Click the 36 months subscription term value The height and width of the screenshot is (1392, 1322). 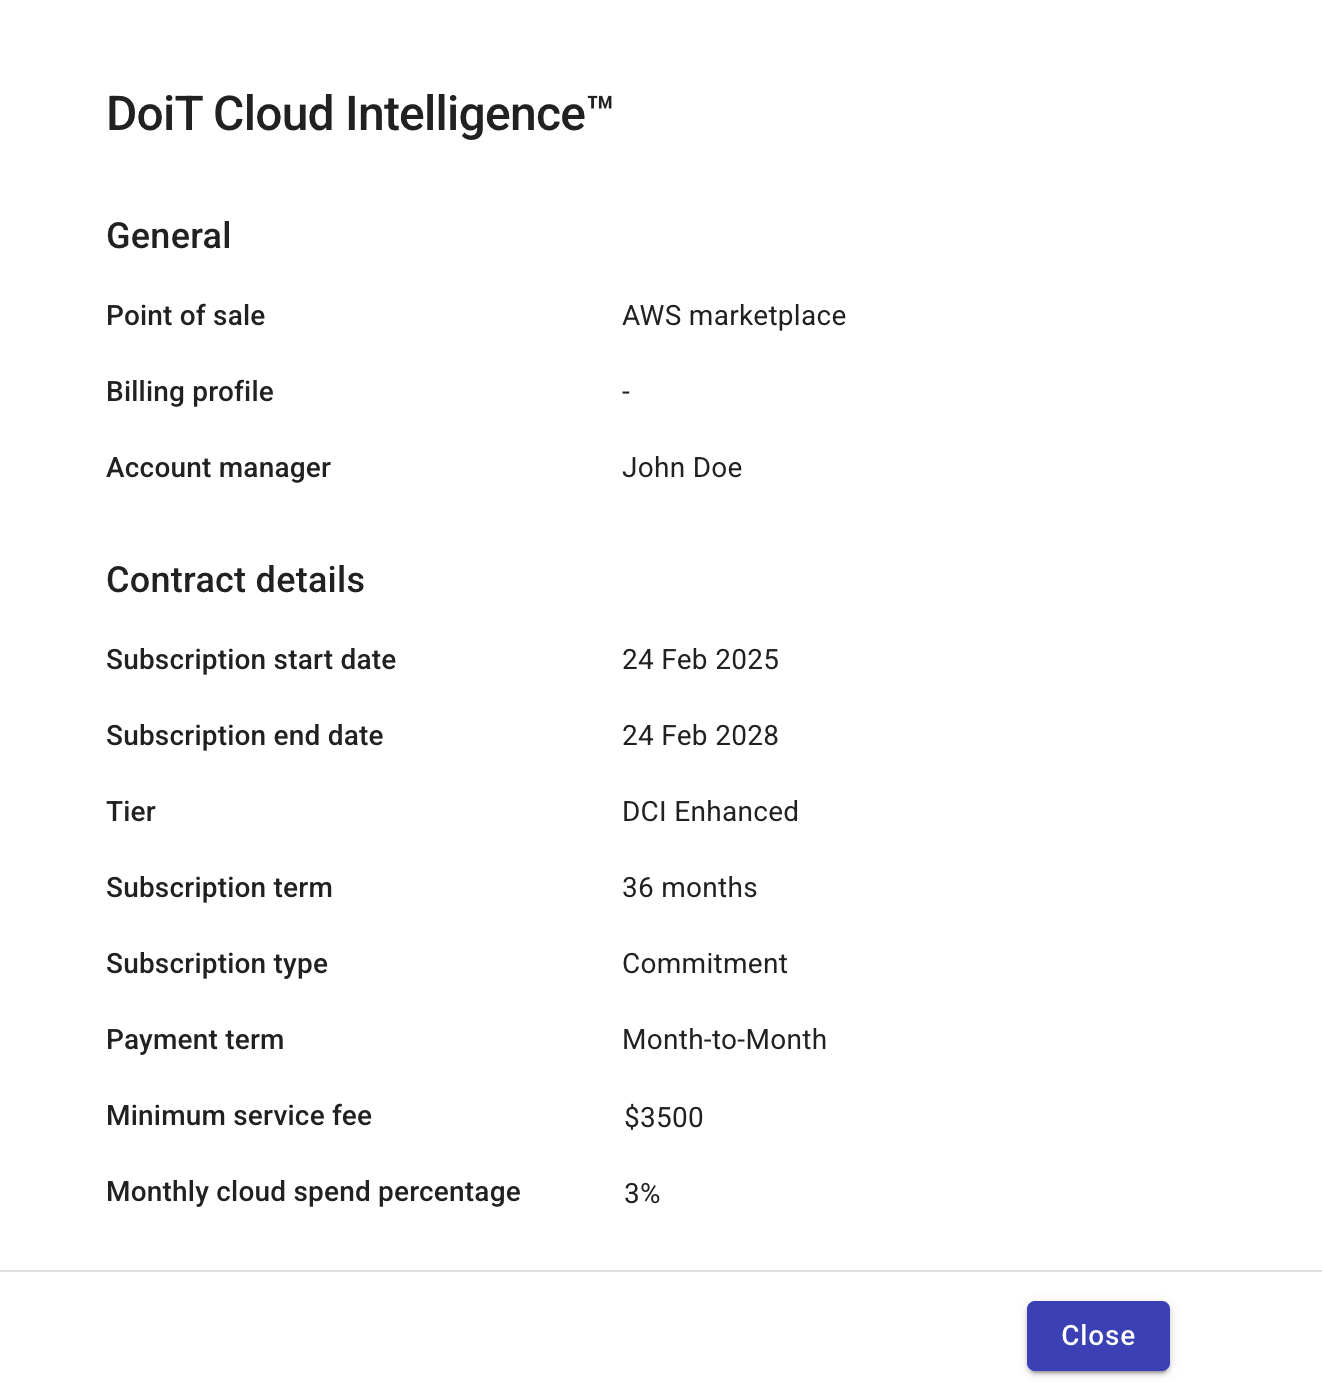tap(689, 888)
